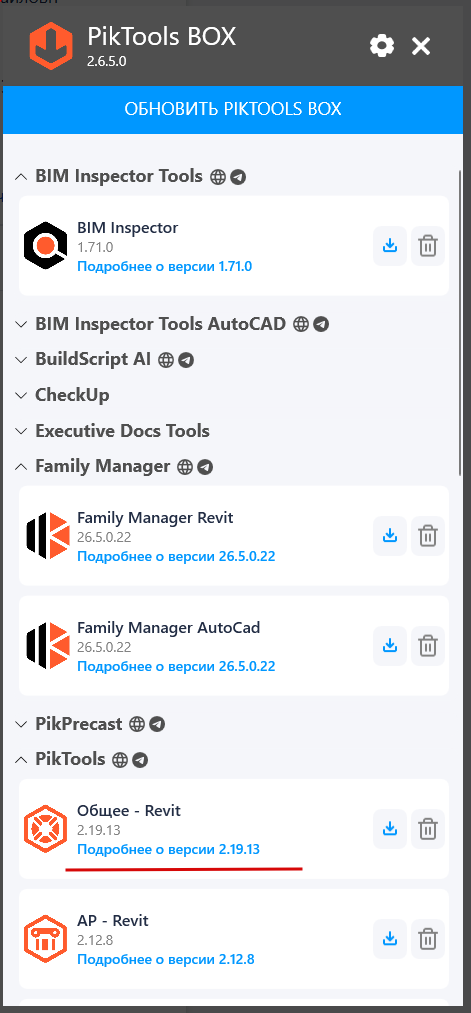Viewport: 471px width, 1013px height.
Task: Open Family Manager Telegram channel icon
Action: pyautogui.click(x=205, y=466)
